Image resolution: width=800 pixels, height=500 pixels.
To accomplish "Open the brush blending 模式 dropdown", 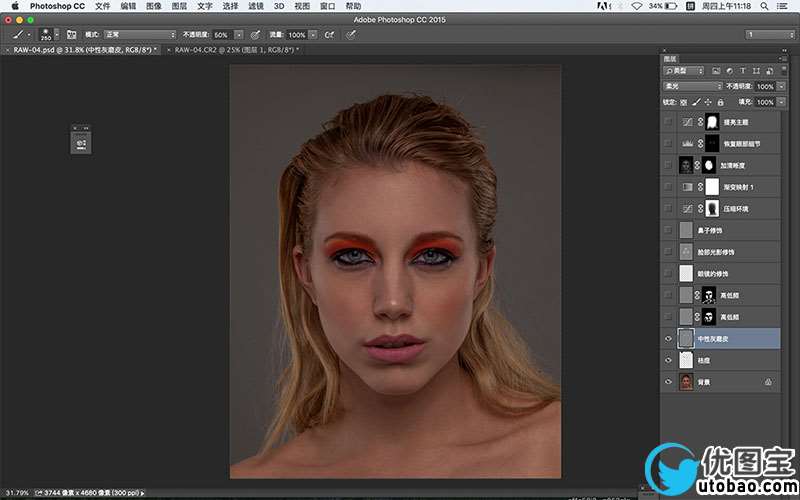I will point(140,34).
